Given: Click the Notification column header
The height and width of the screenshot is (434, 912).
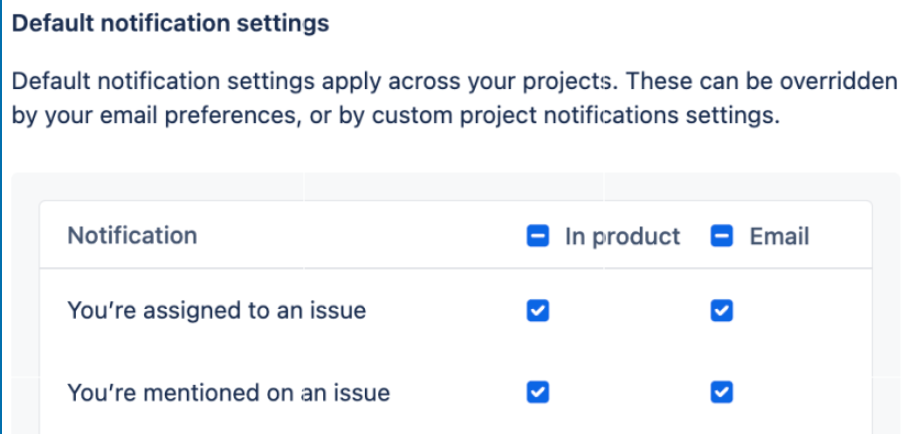Looking at the screenshot, I should tap(132, 236).
